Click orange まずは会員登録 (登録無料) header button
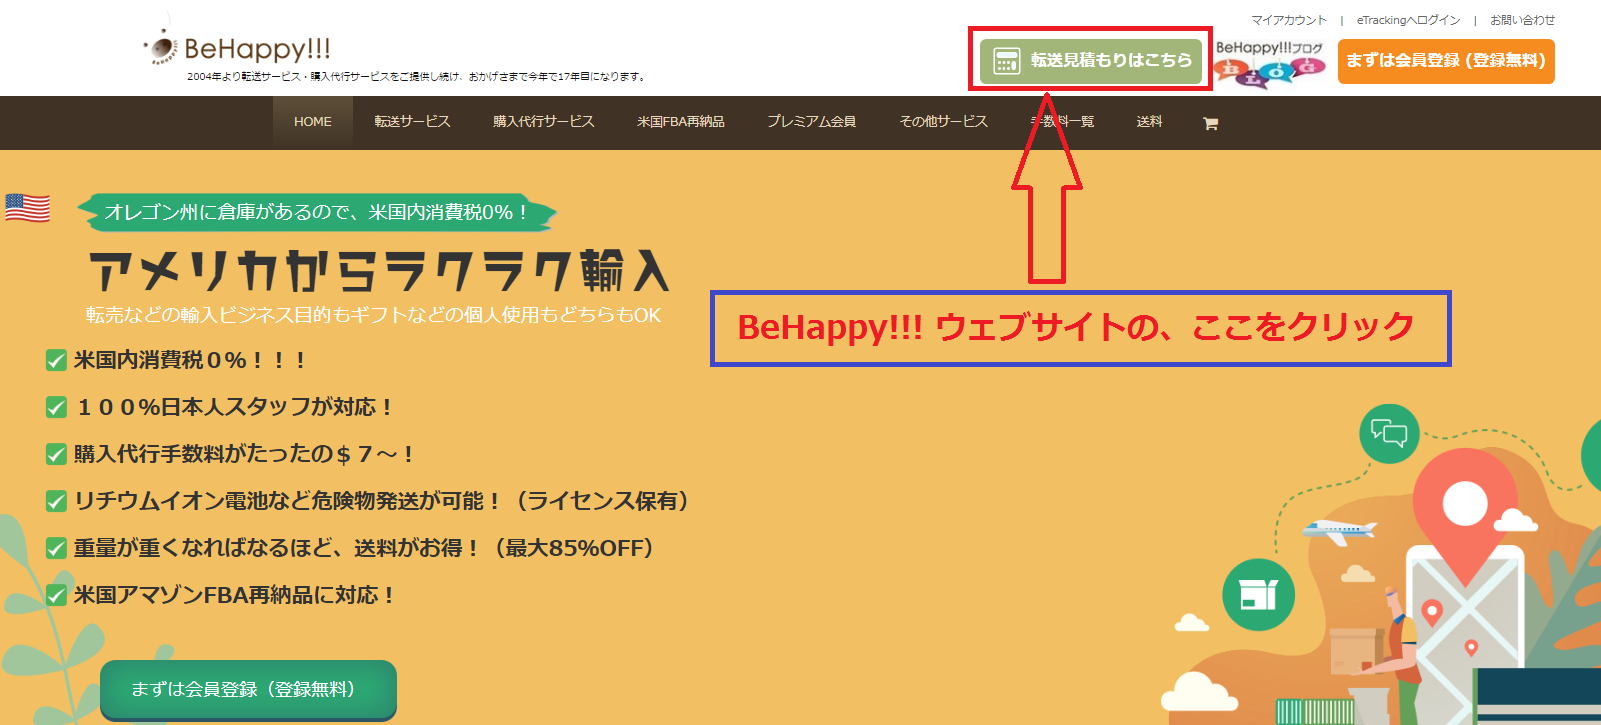Image resolution: width=1601 pixels, height=725 pixels. [1446, 61]
